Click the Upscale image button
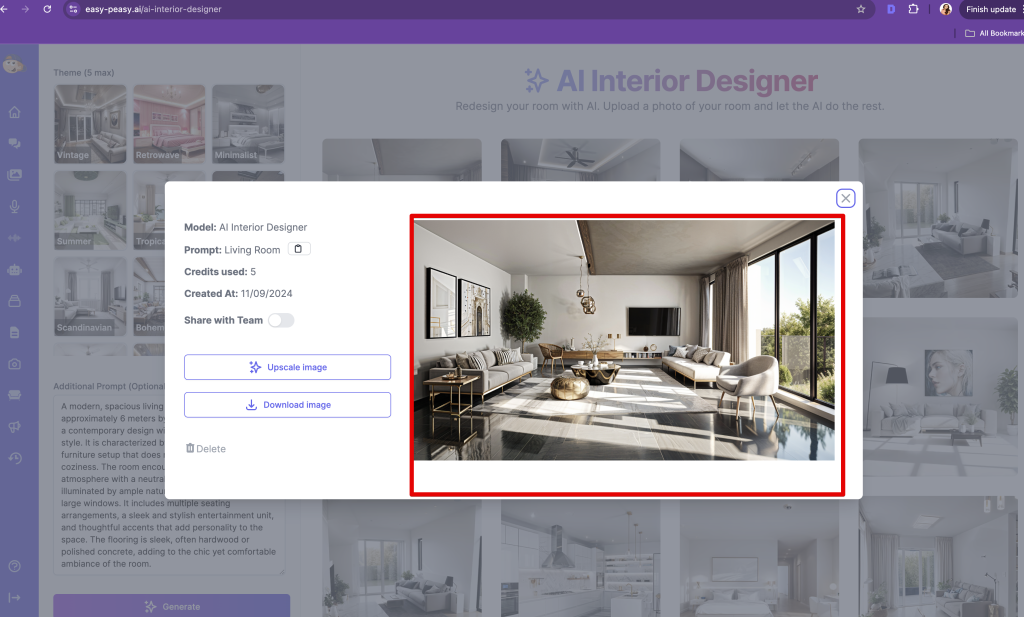The width and height of the screenshot is (1024, 617). pyautogui.click(x=287, y=367)
